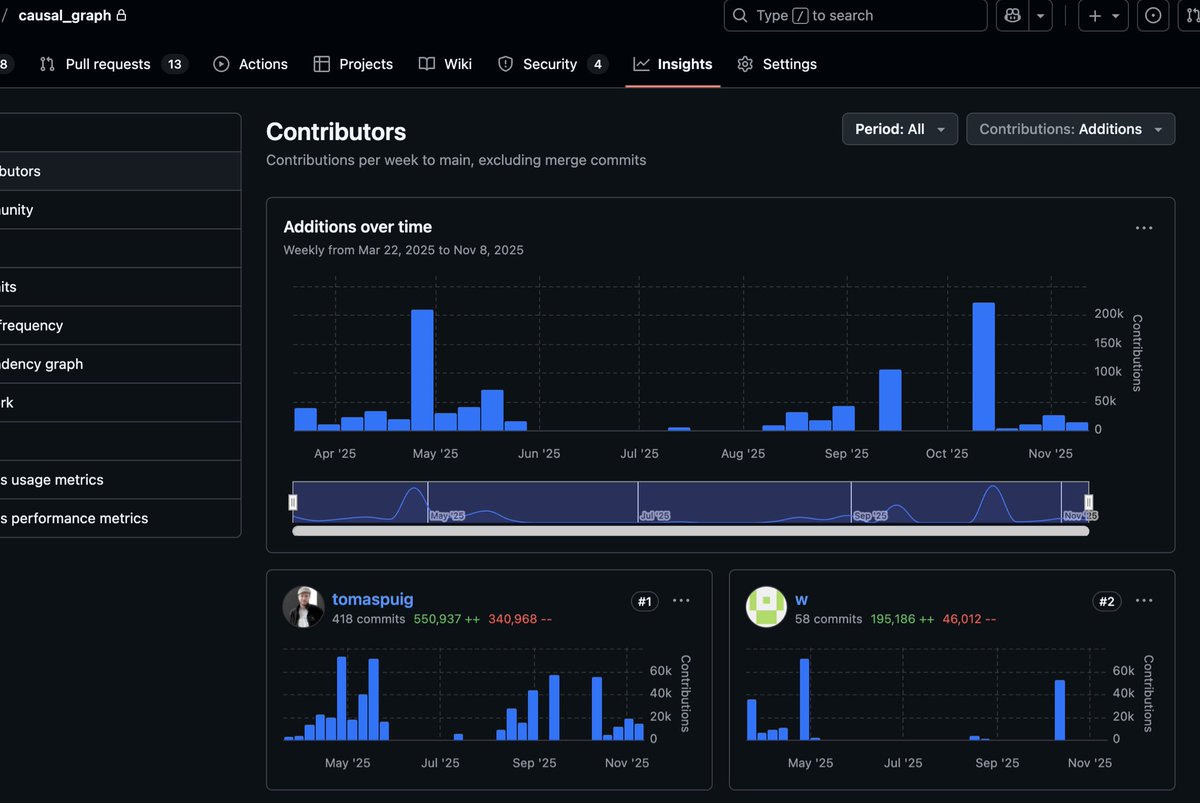This screenshot has width=1200, height=803.
Task: Click the 'Additions over time' chart title
Action: (358, 227)
